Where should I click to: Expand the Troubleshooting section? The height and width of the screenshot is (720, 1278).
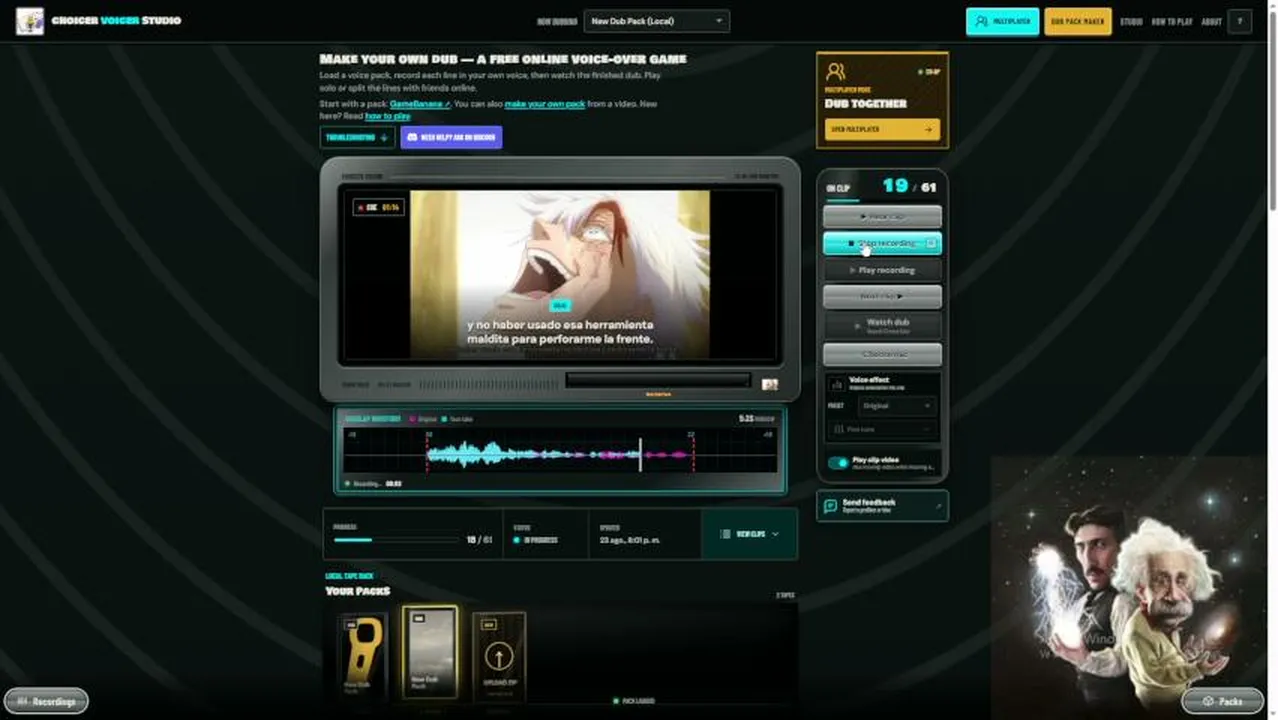tap(357, 137)
